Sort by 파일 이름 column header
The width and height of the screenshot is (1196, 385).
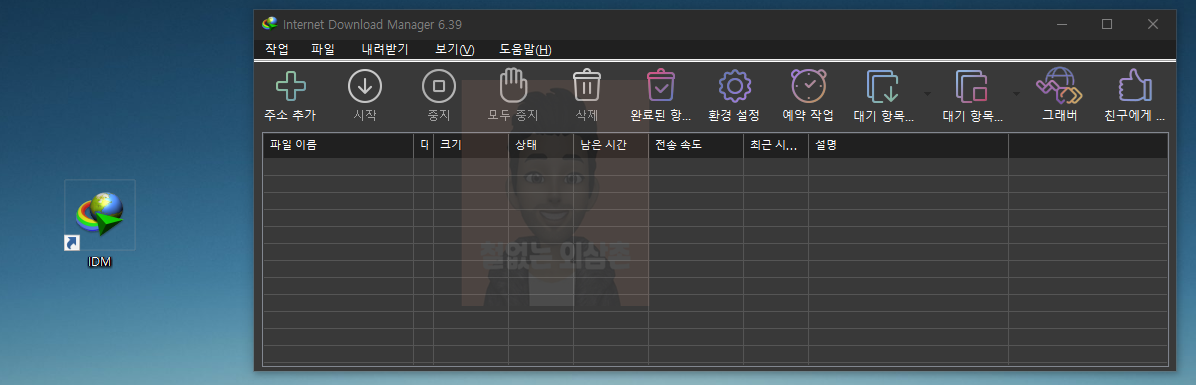pos(338,145)
